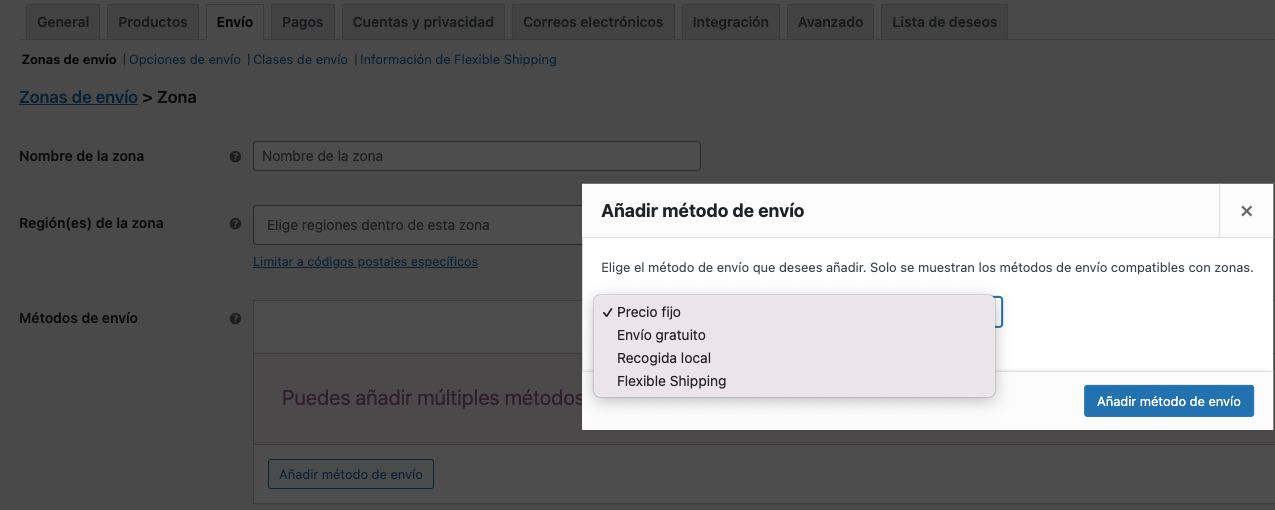The image size is (1275, 510).
Task: Click help icon beside Nombre de la zona
Action: click(x=235, y=157)
